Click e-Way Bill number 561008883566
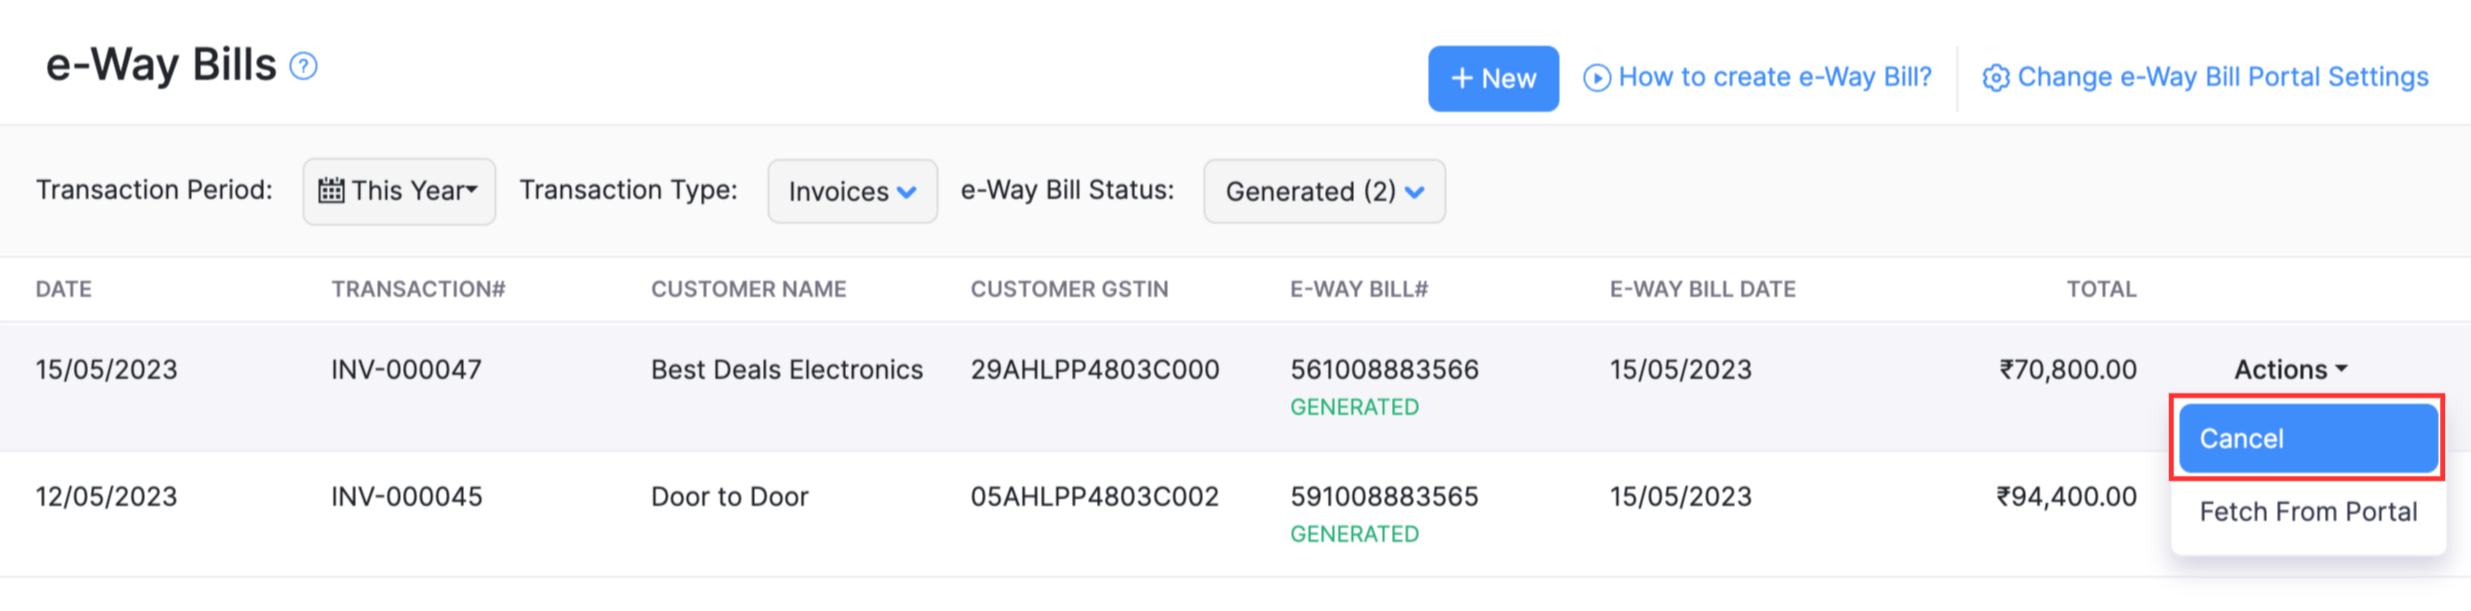The width and height of the screenshot is (2471, 611). pyautogui.click(x=1385, y=369)
